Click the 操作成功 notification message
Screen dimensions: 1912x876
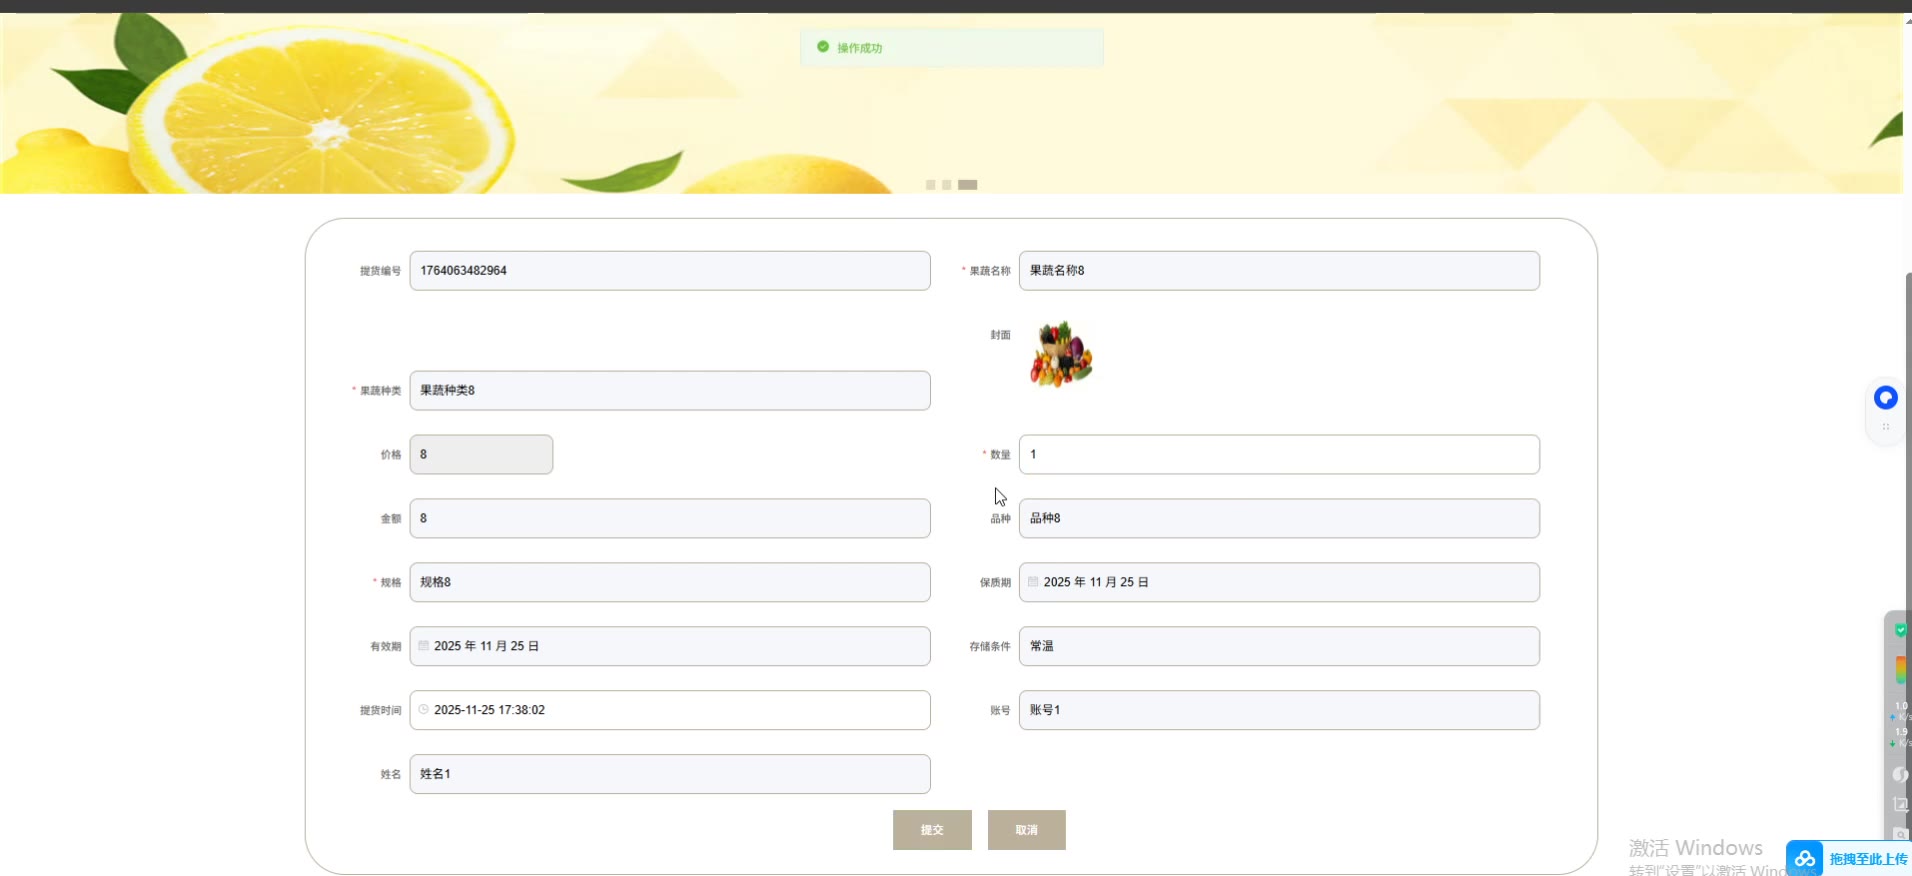point(952,48)
